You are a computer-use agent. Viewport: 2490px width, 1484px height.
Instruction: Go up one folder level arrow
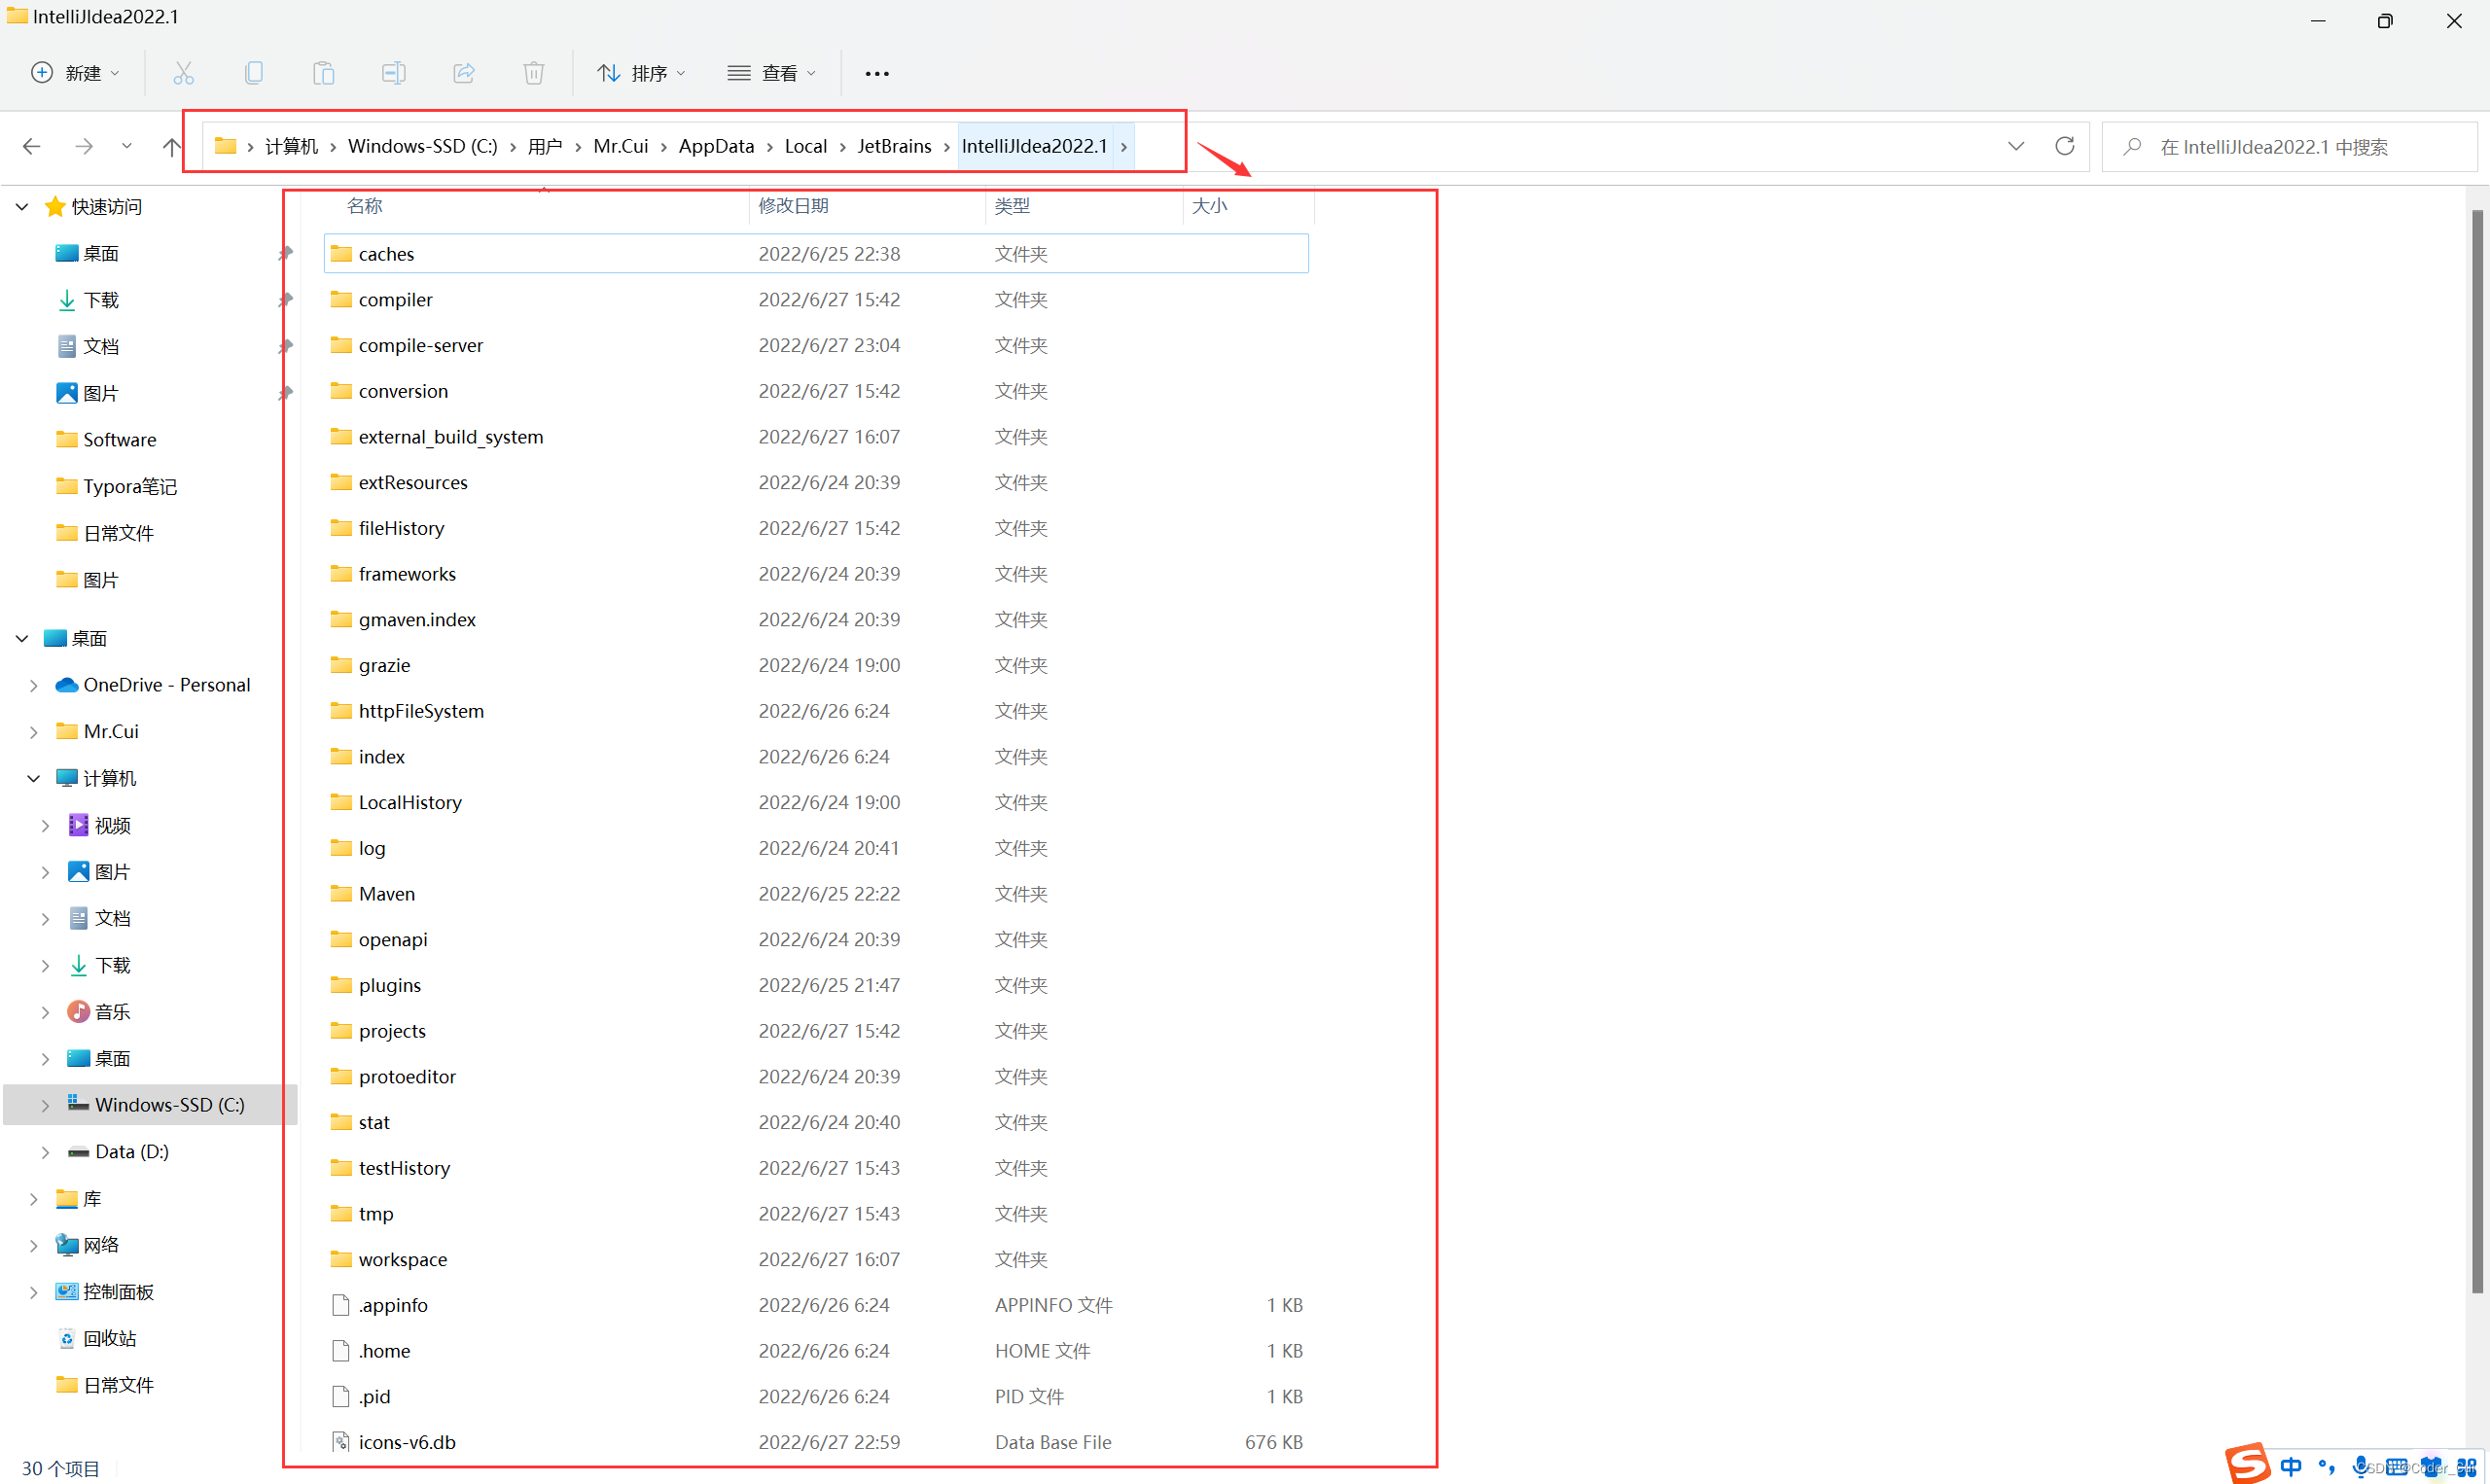[171, 147]
